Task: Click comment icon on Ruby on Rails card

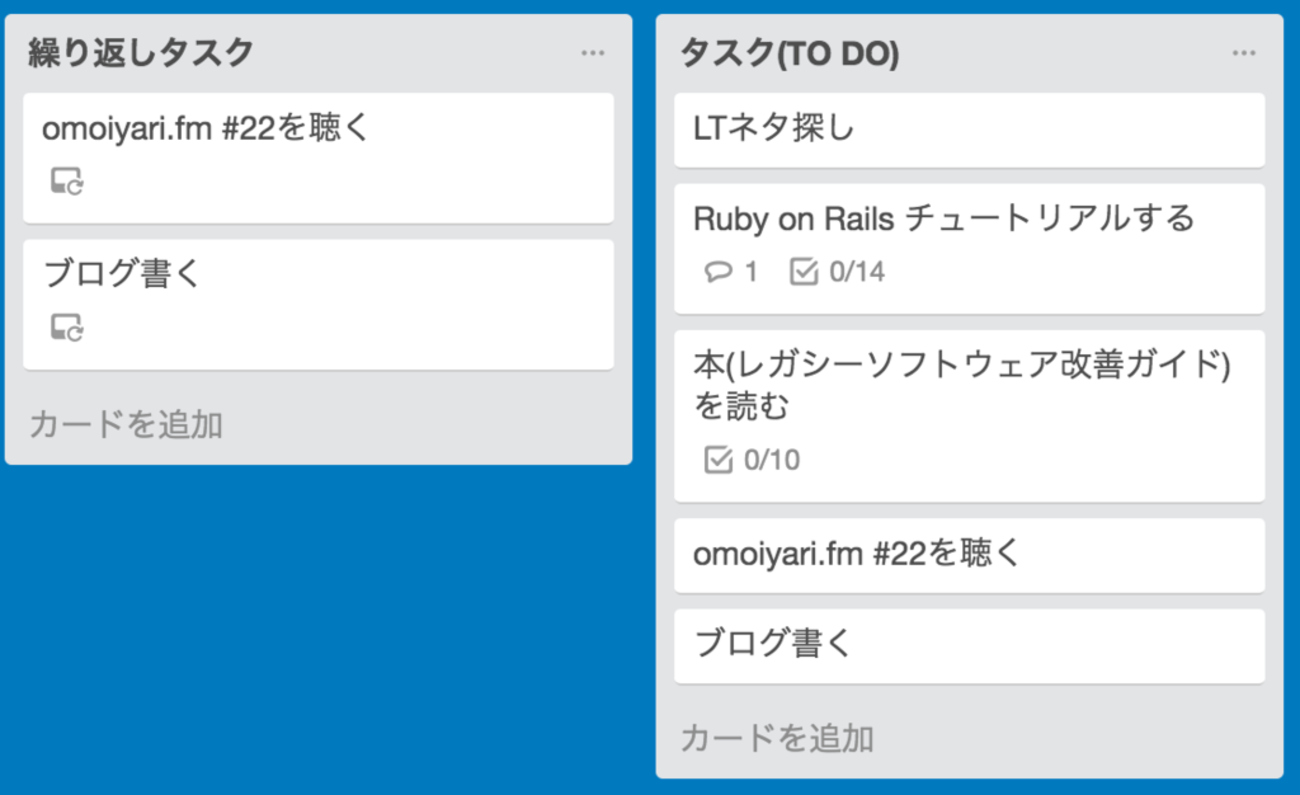Action: click(718, 272)
